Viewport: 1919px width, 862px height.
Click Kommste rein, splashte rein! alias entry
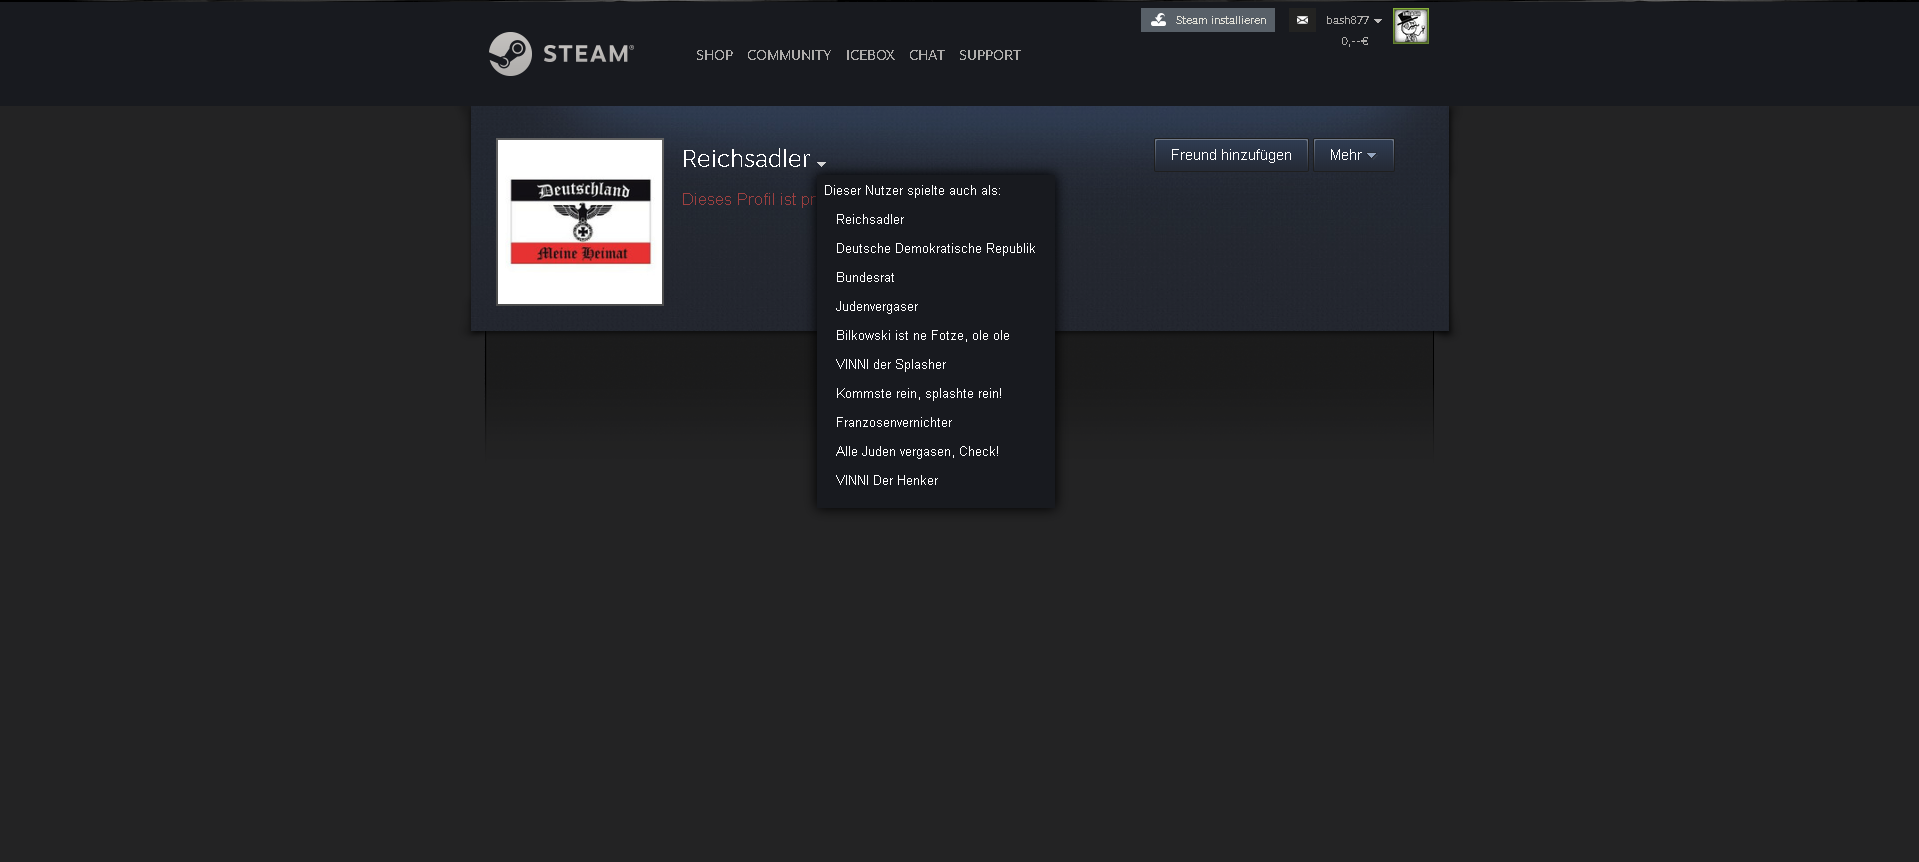[918, 393]
